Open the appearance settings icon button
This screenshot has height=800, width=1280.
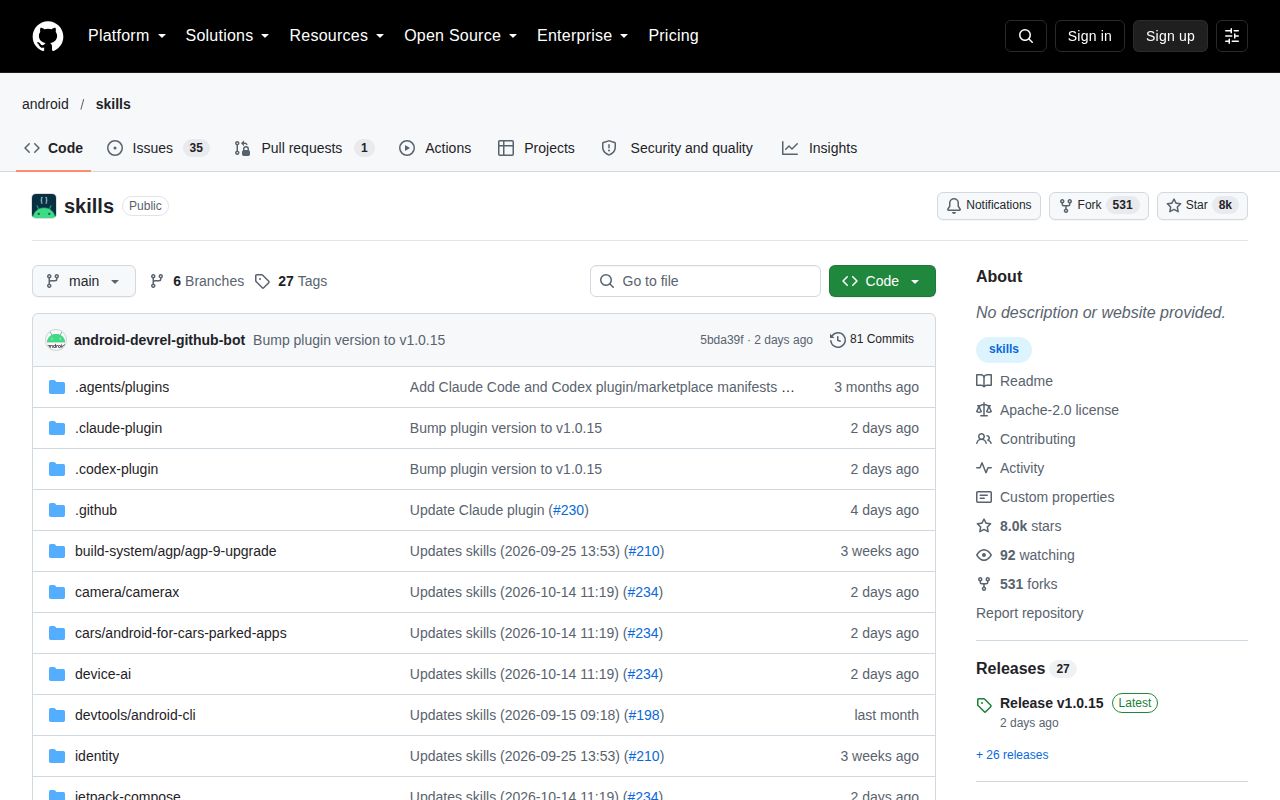pos(1232,36)
